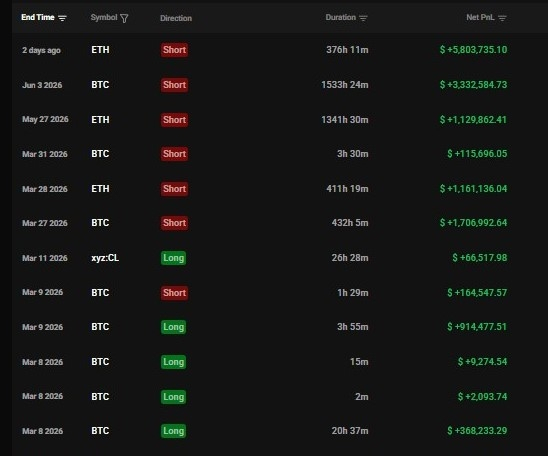Screen dimensions: 548x456
Task: Click the 432h 5m duration value
Action: pos(350,223)
